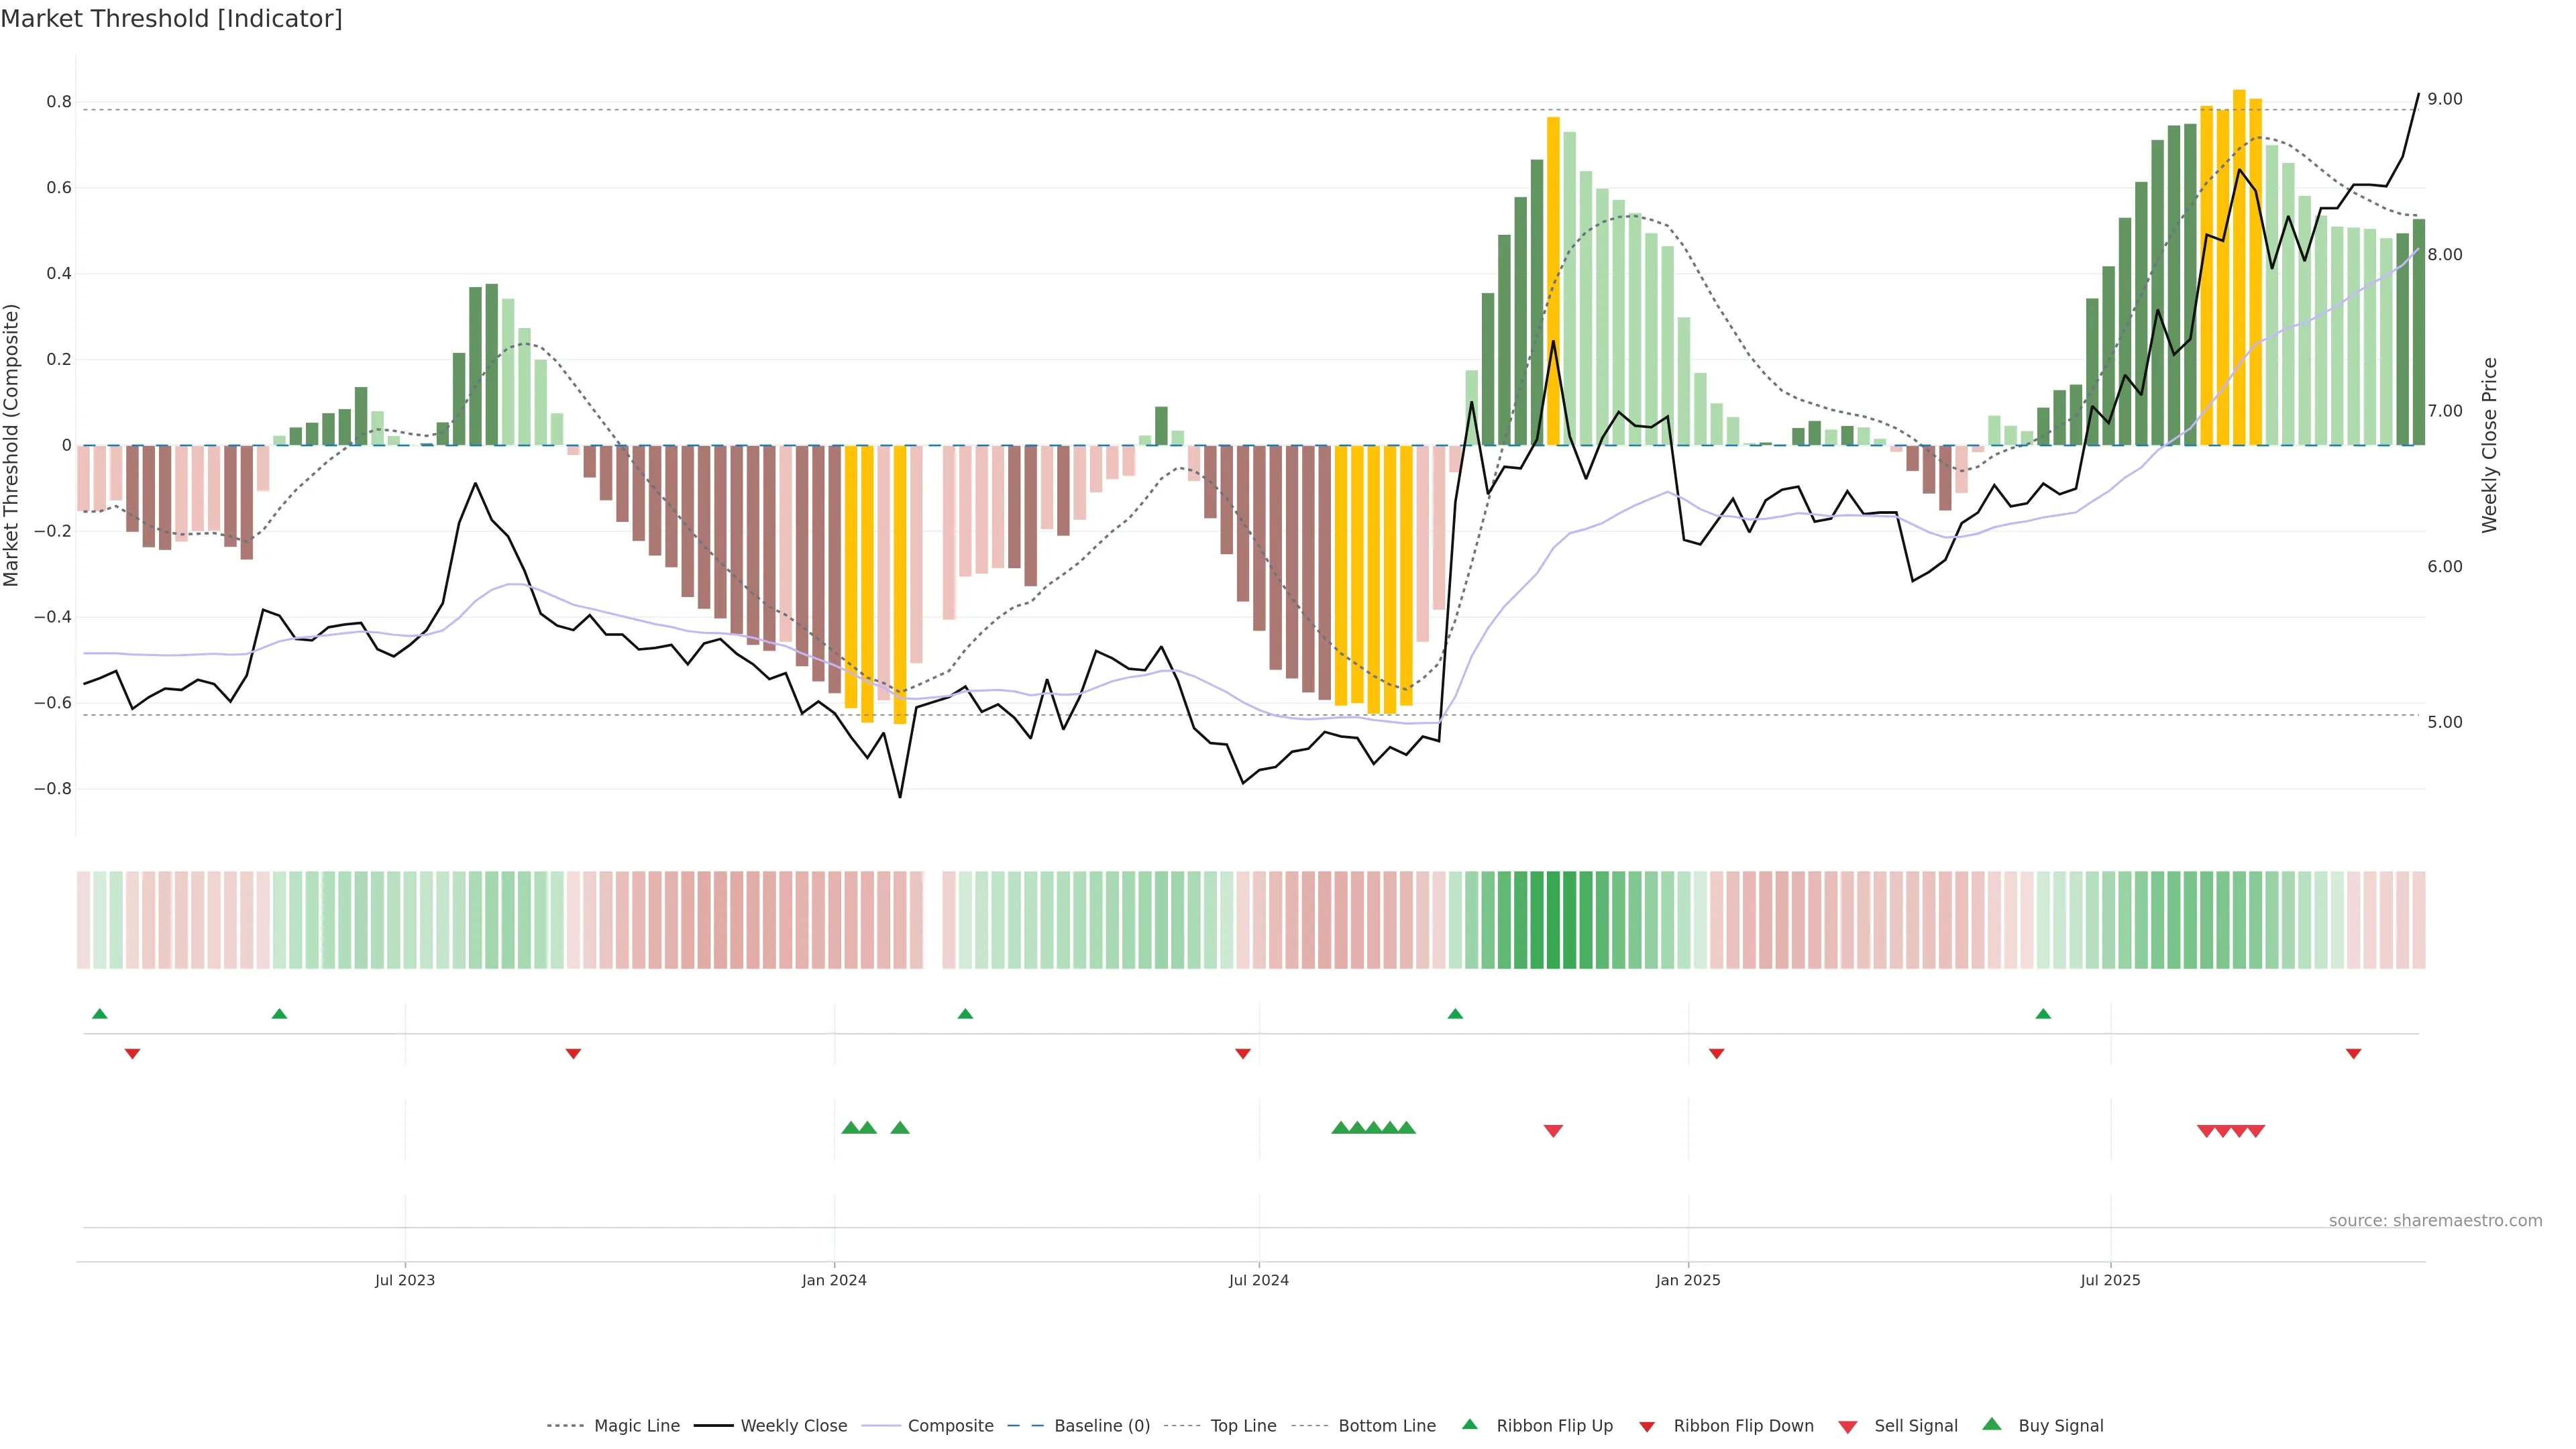This screenshot has width=2576, height=1449.
Task: Toggle the Sell Signal legend entry
Action: click(1915, 1426)
